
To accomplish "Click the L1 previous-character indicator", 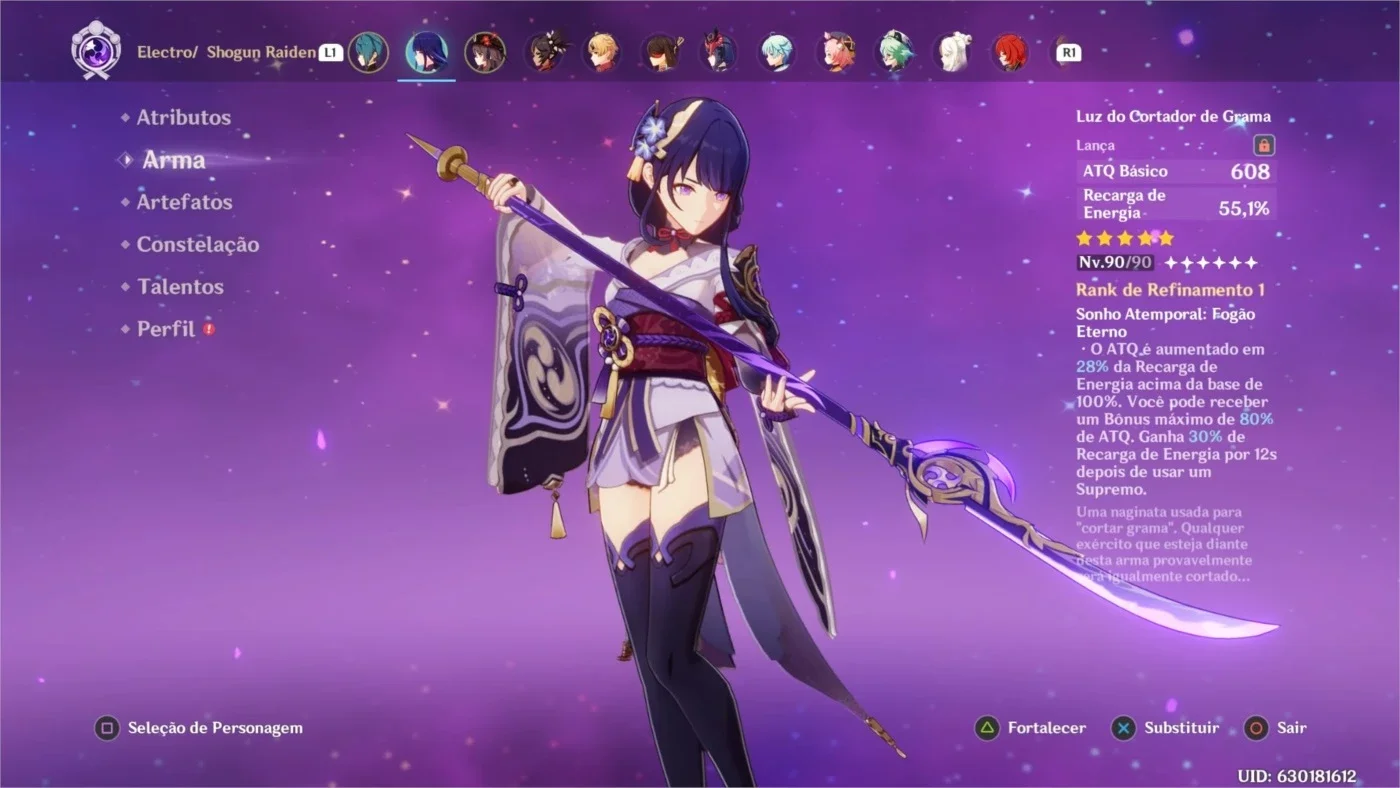I will click(x=330, y=53).
